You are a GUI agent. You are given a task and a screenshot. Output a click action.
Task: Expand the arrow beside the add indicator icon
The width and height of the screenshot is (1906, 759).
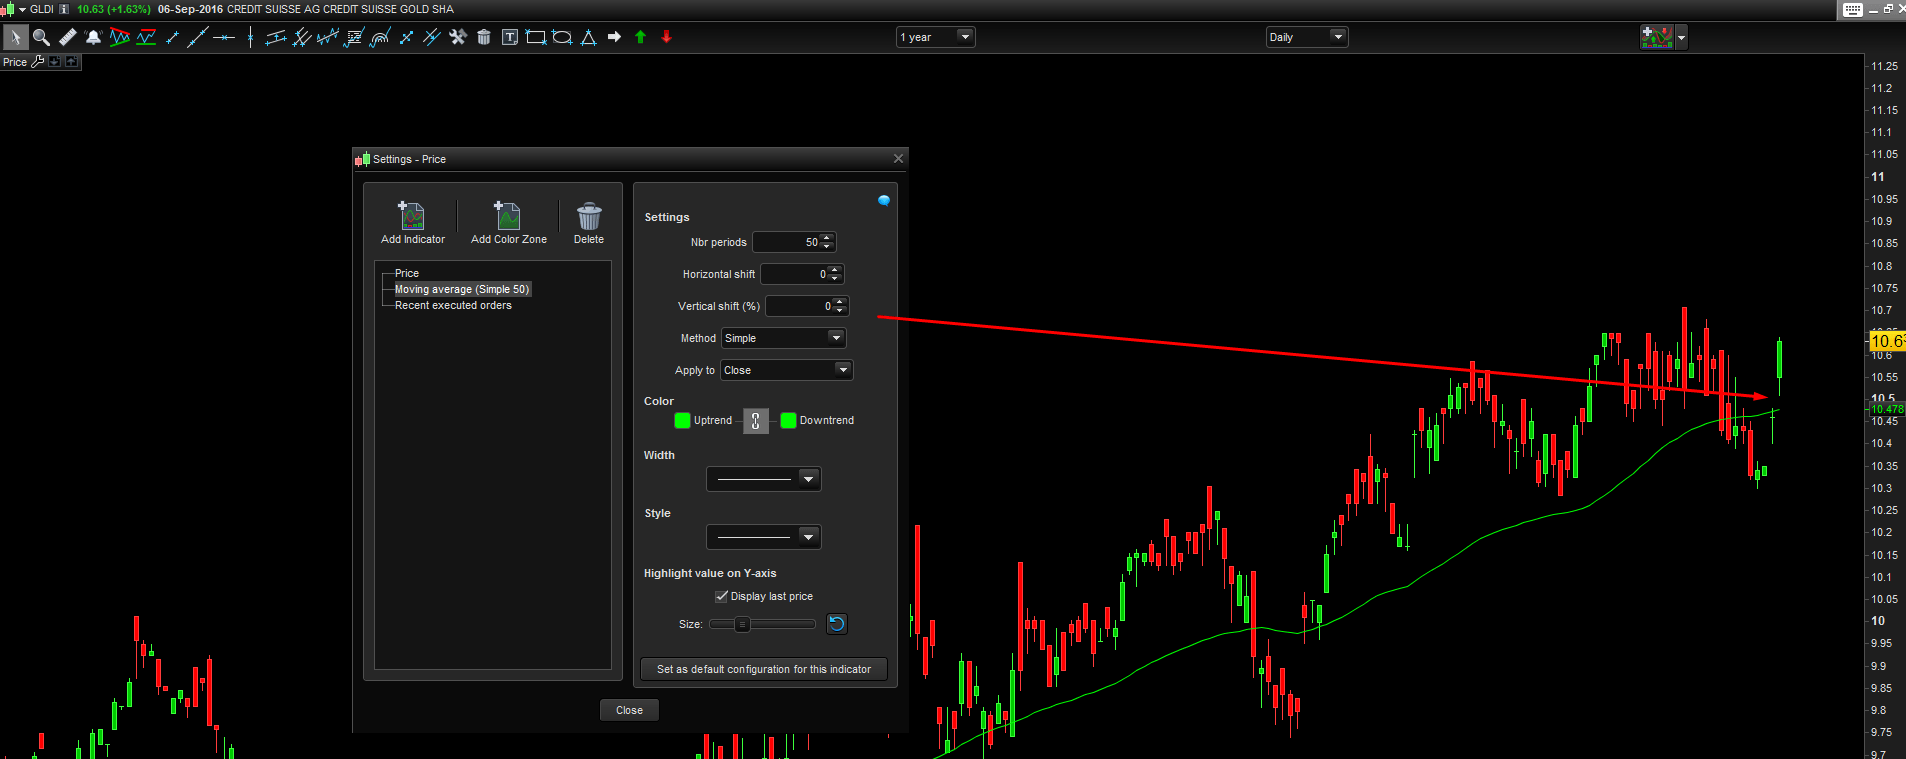coord(1682,37)
